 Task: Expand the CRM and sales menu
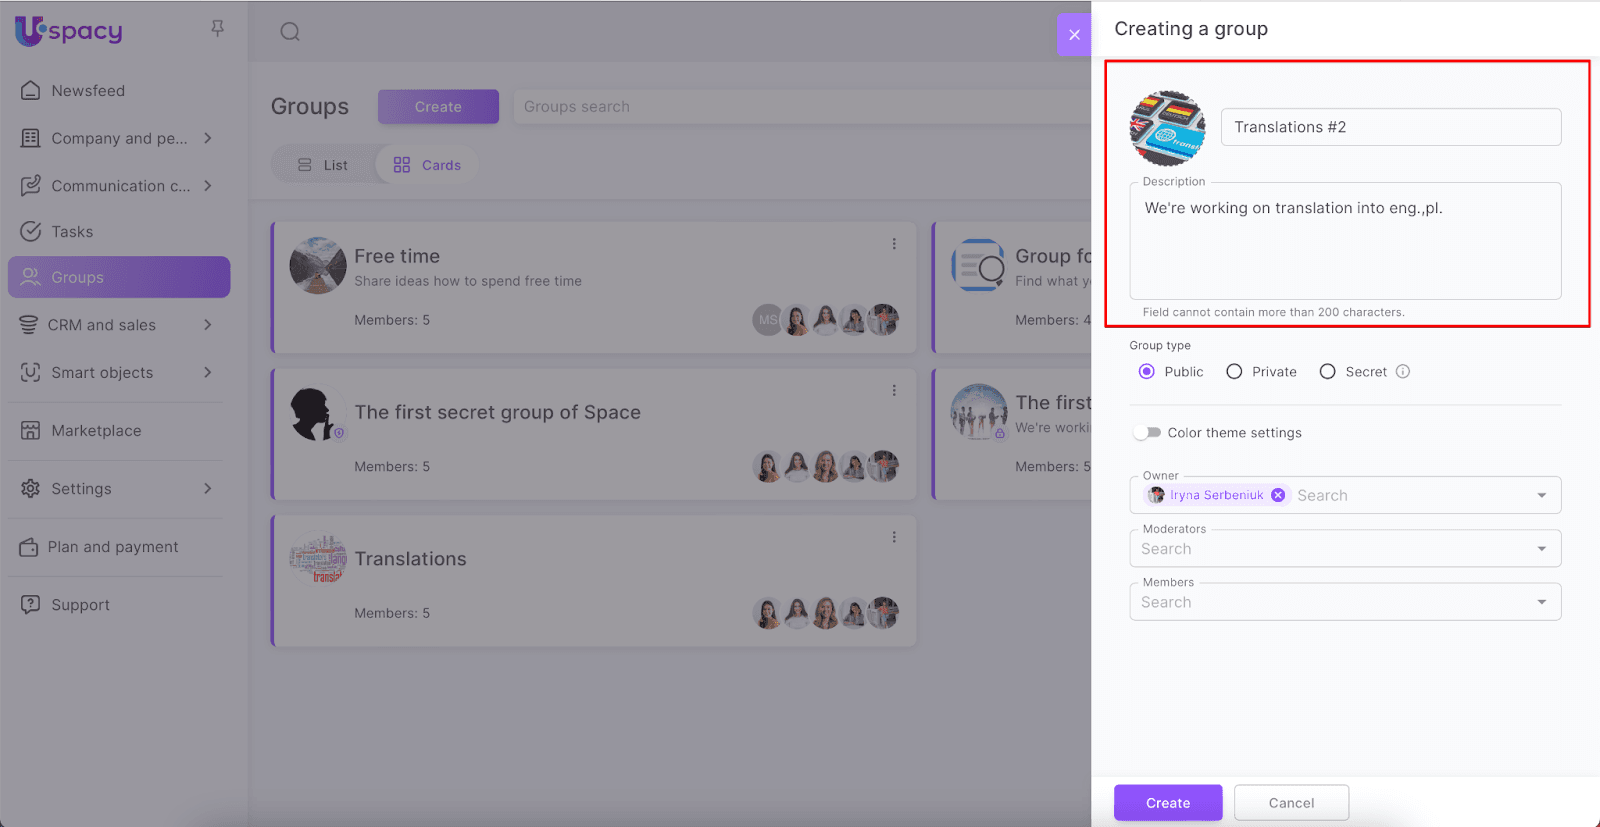pyautogui.click(x=208, y=325)
